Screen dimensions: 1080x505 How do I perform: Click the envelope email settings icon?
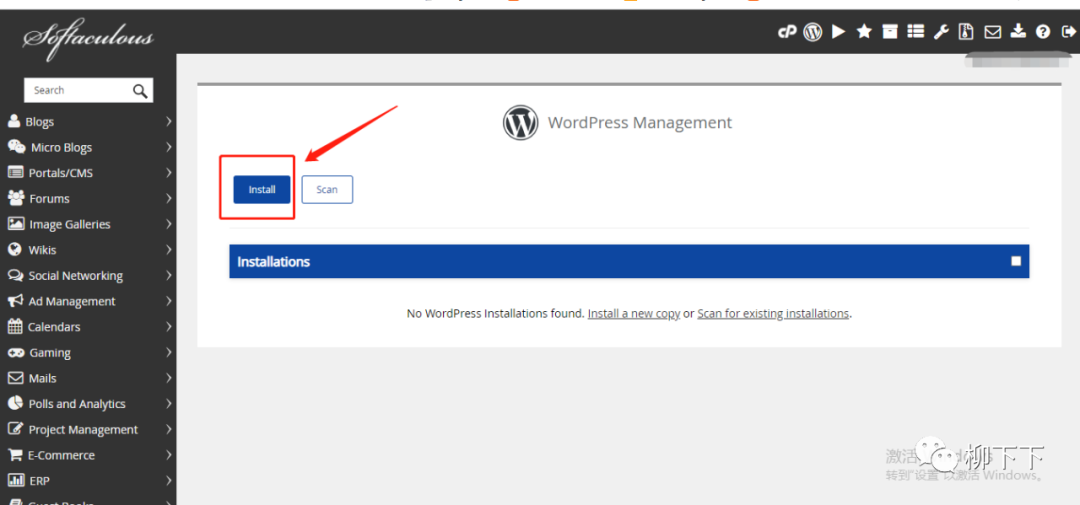point(992,32)
